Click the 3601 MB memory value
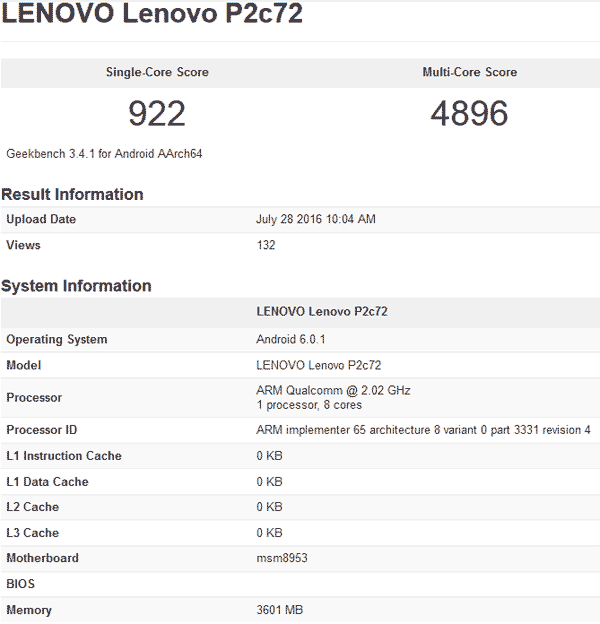 [279, 610]
